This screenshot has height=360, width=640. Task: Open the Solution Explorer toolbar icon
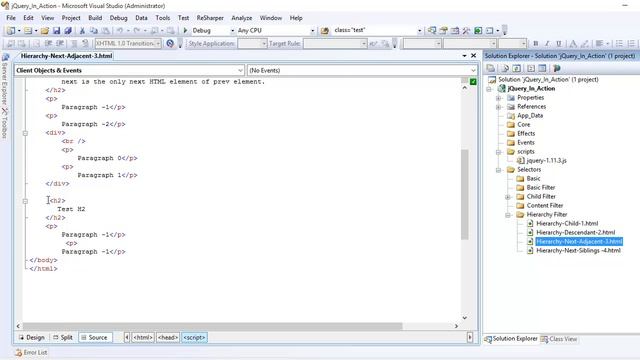tap(432, 30)
